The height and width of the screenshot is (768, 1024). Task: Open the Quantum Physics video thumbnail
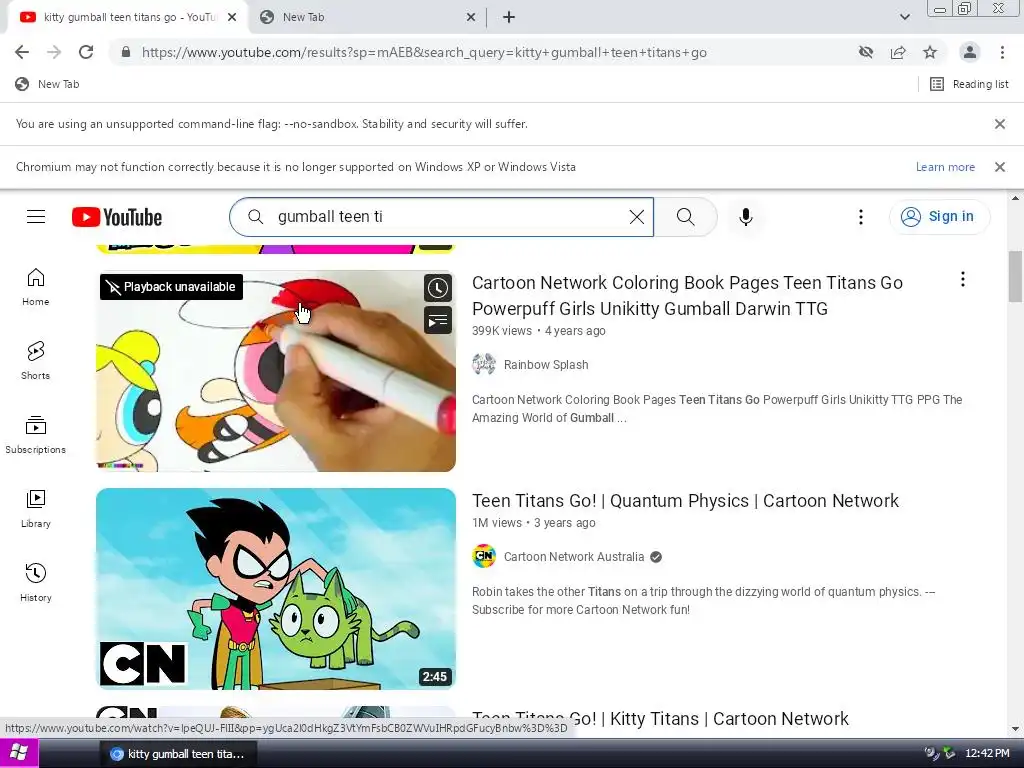click(276, 589)
